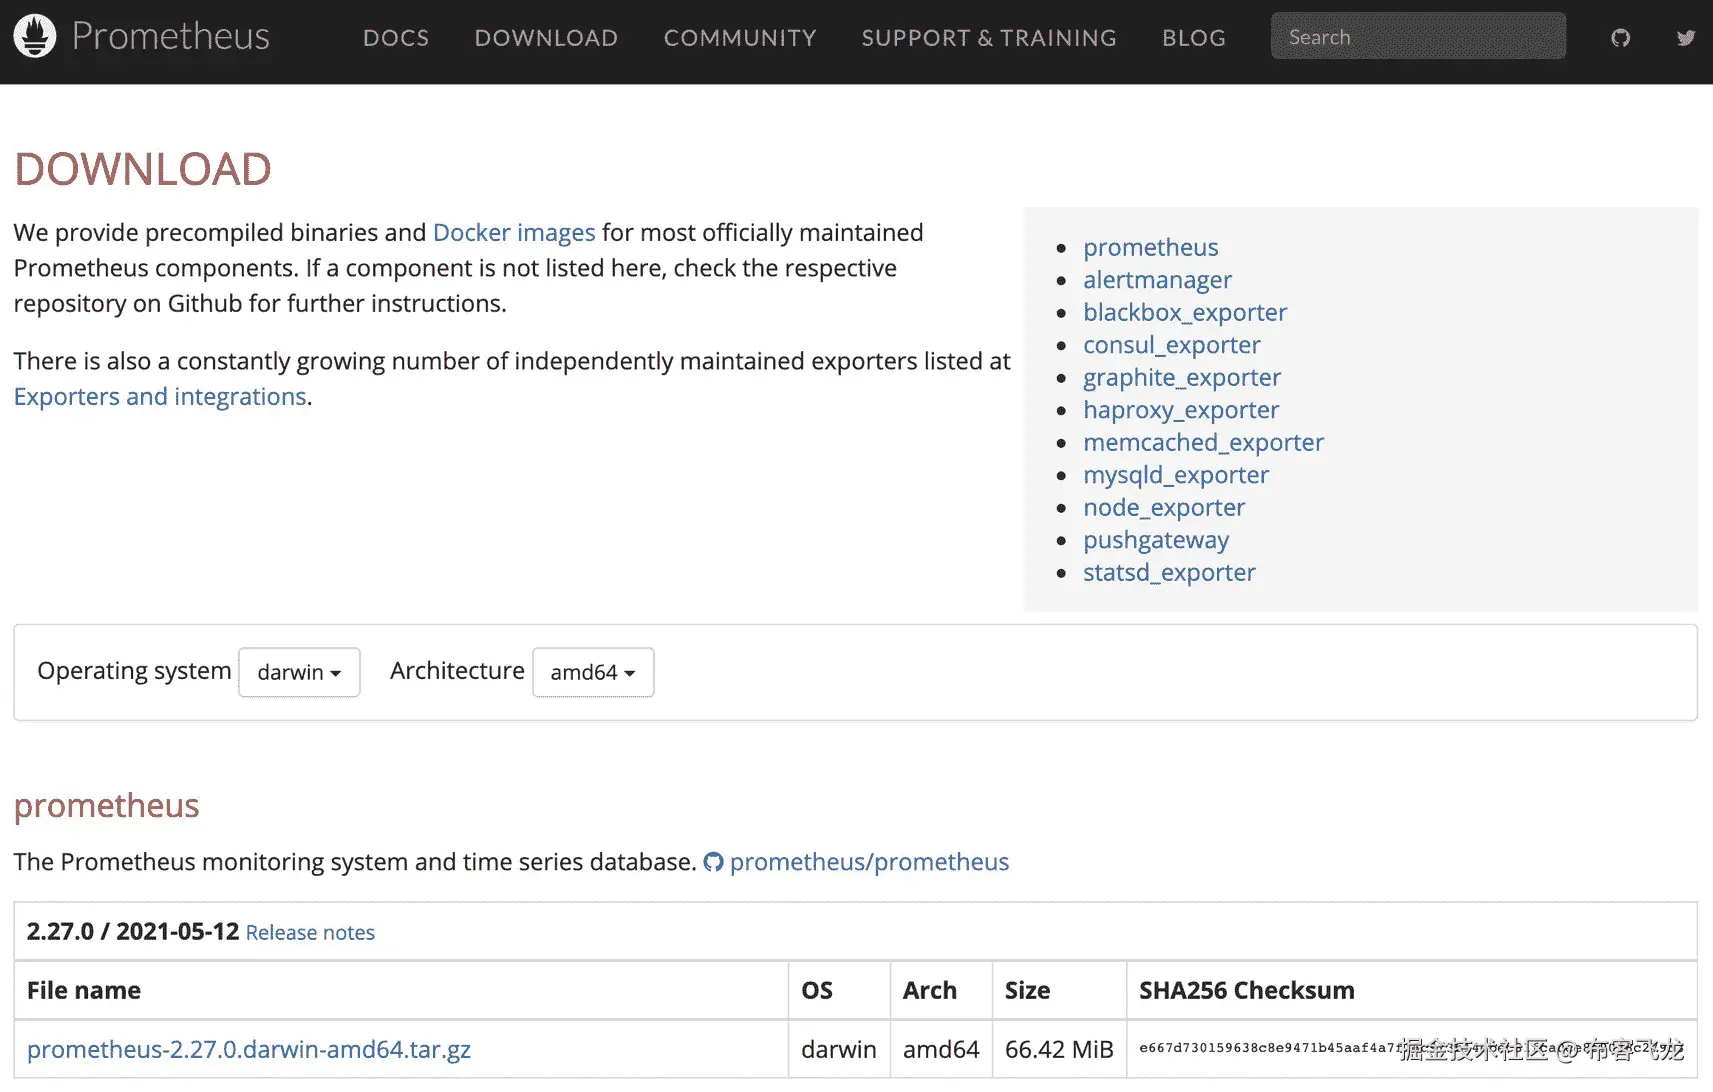Click the Prometheus flame logo icon

click(x=35, y=36)
